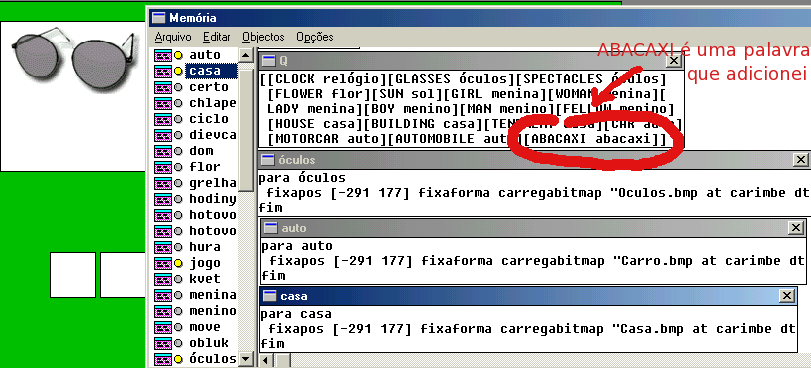The height and width of the screenshot is (368, 811).
Task: Select the "move" entry label
Action: pos(205,327)
